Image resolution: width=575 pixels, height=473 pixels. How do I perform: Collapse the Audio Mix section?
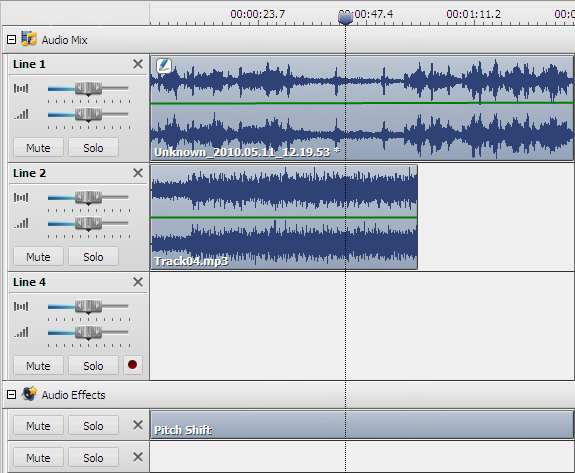[x=11, y=40]
